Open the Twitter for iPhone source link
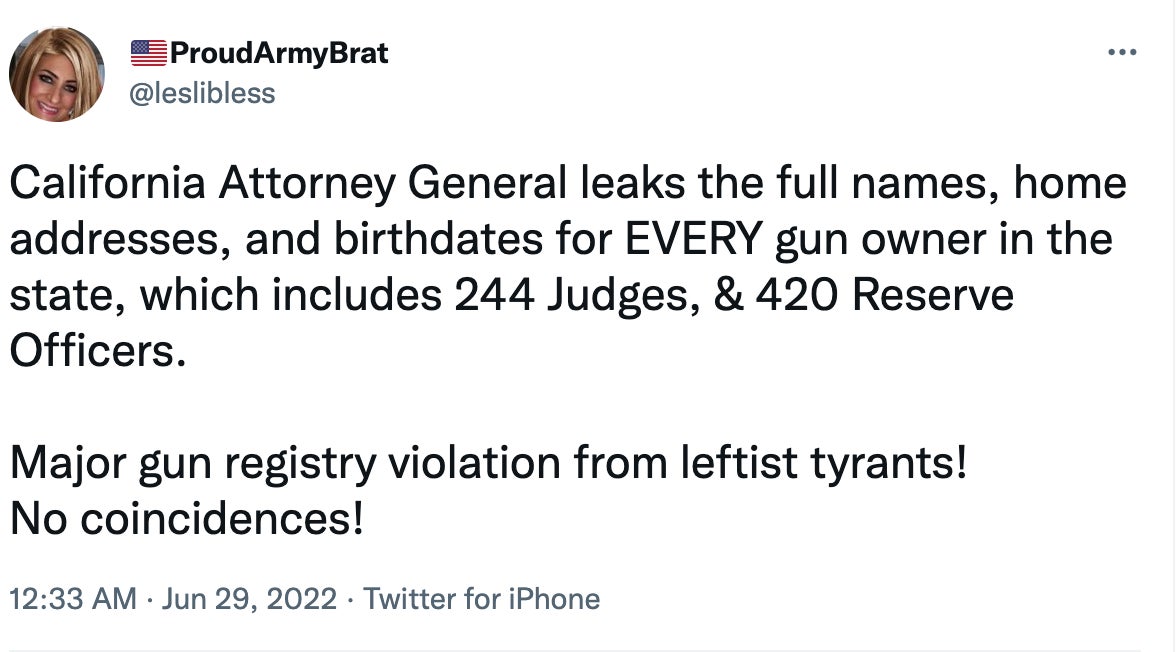1176x652 pixels. [x=482, y=599]
